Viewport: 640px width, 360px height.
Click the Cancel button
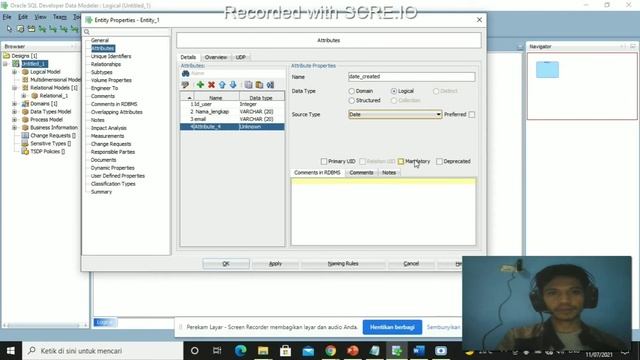[x=411, y=264]
